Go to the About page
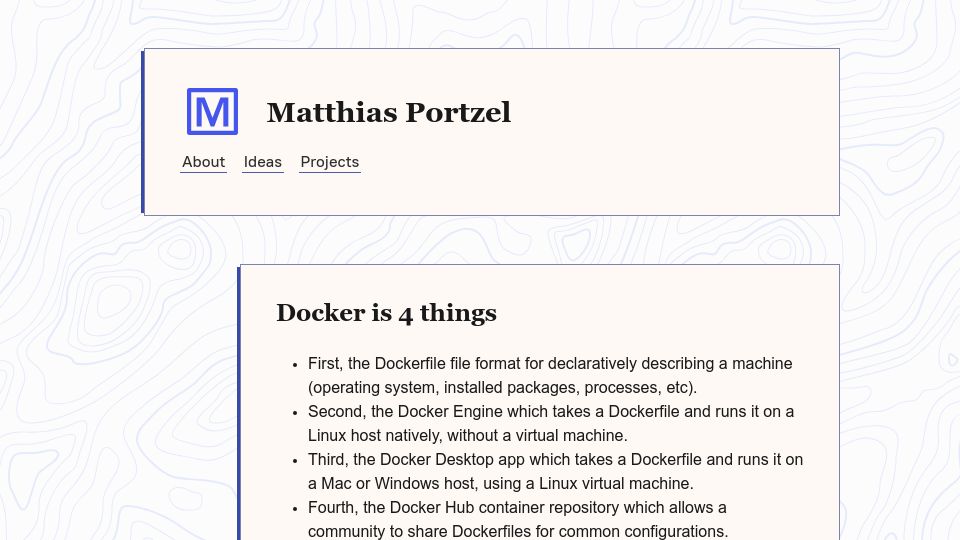This screenshot has width=960, height=540. pyautogui.click(x=203, y=162)
